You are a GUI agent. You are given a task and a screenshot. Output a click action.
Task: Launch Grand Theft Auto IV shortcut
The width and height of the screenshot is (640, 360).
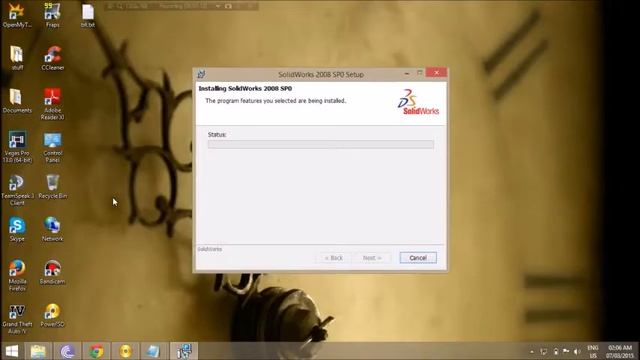coord(17,318)
